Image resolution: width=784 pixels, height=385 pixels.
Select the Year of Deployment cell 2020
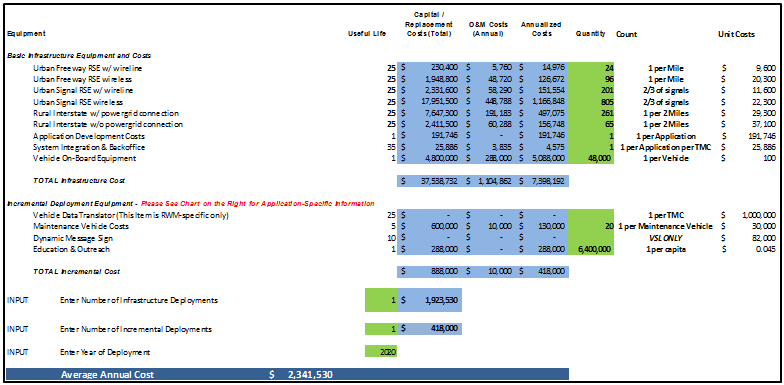(x=381, y=352)
